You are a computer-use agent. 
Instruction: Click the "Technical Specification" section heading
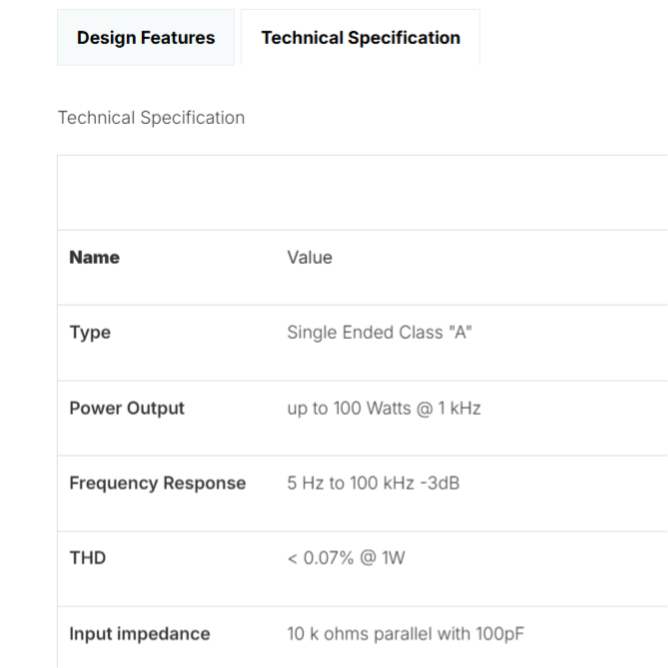pos(151,118)
